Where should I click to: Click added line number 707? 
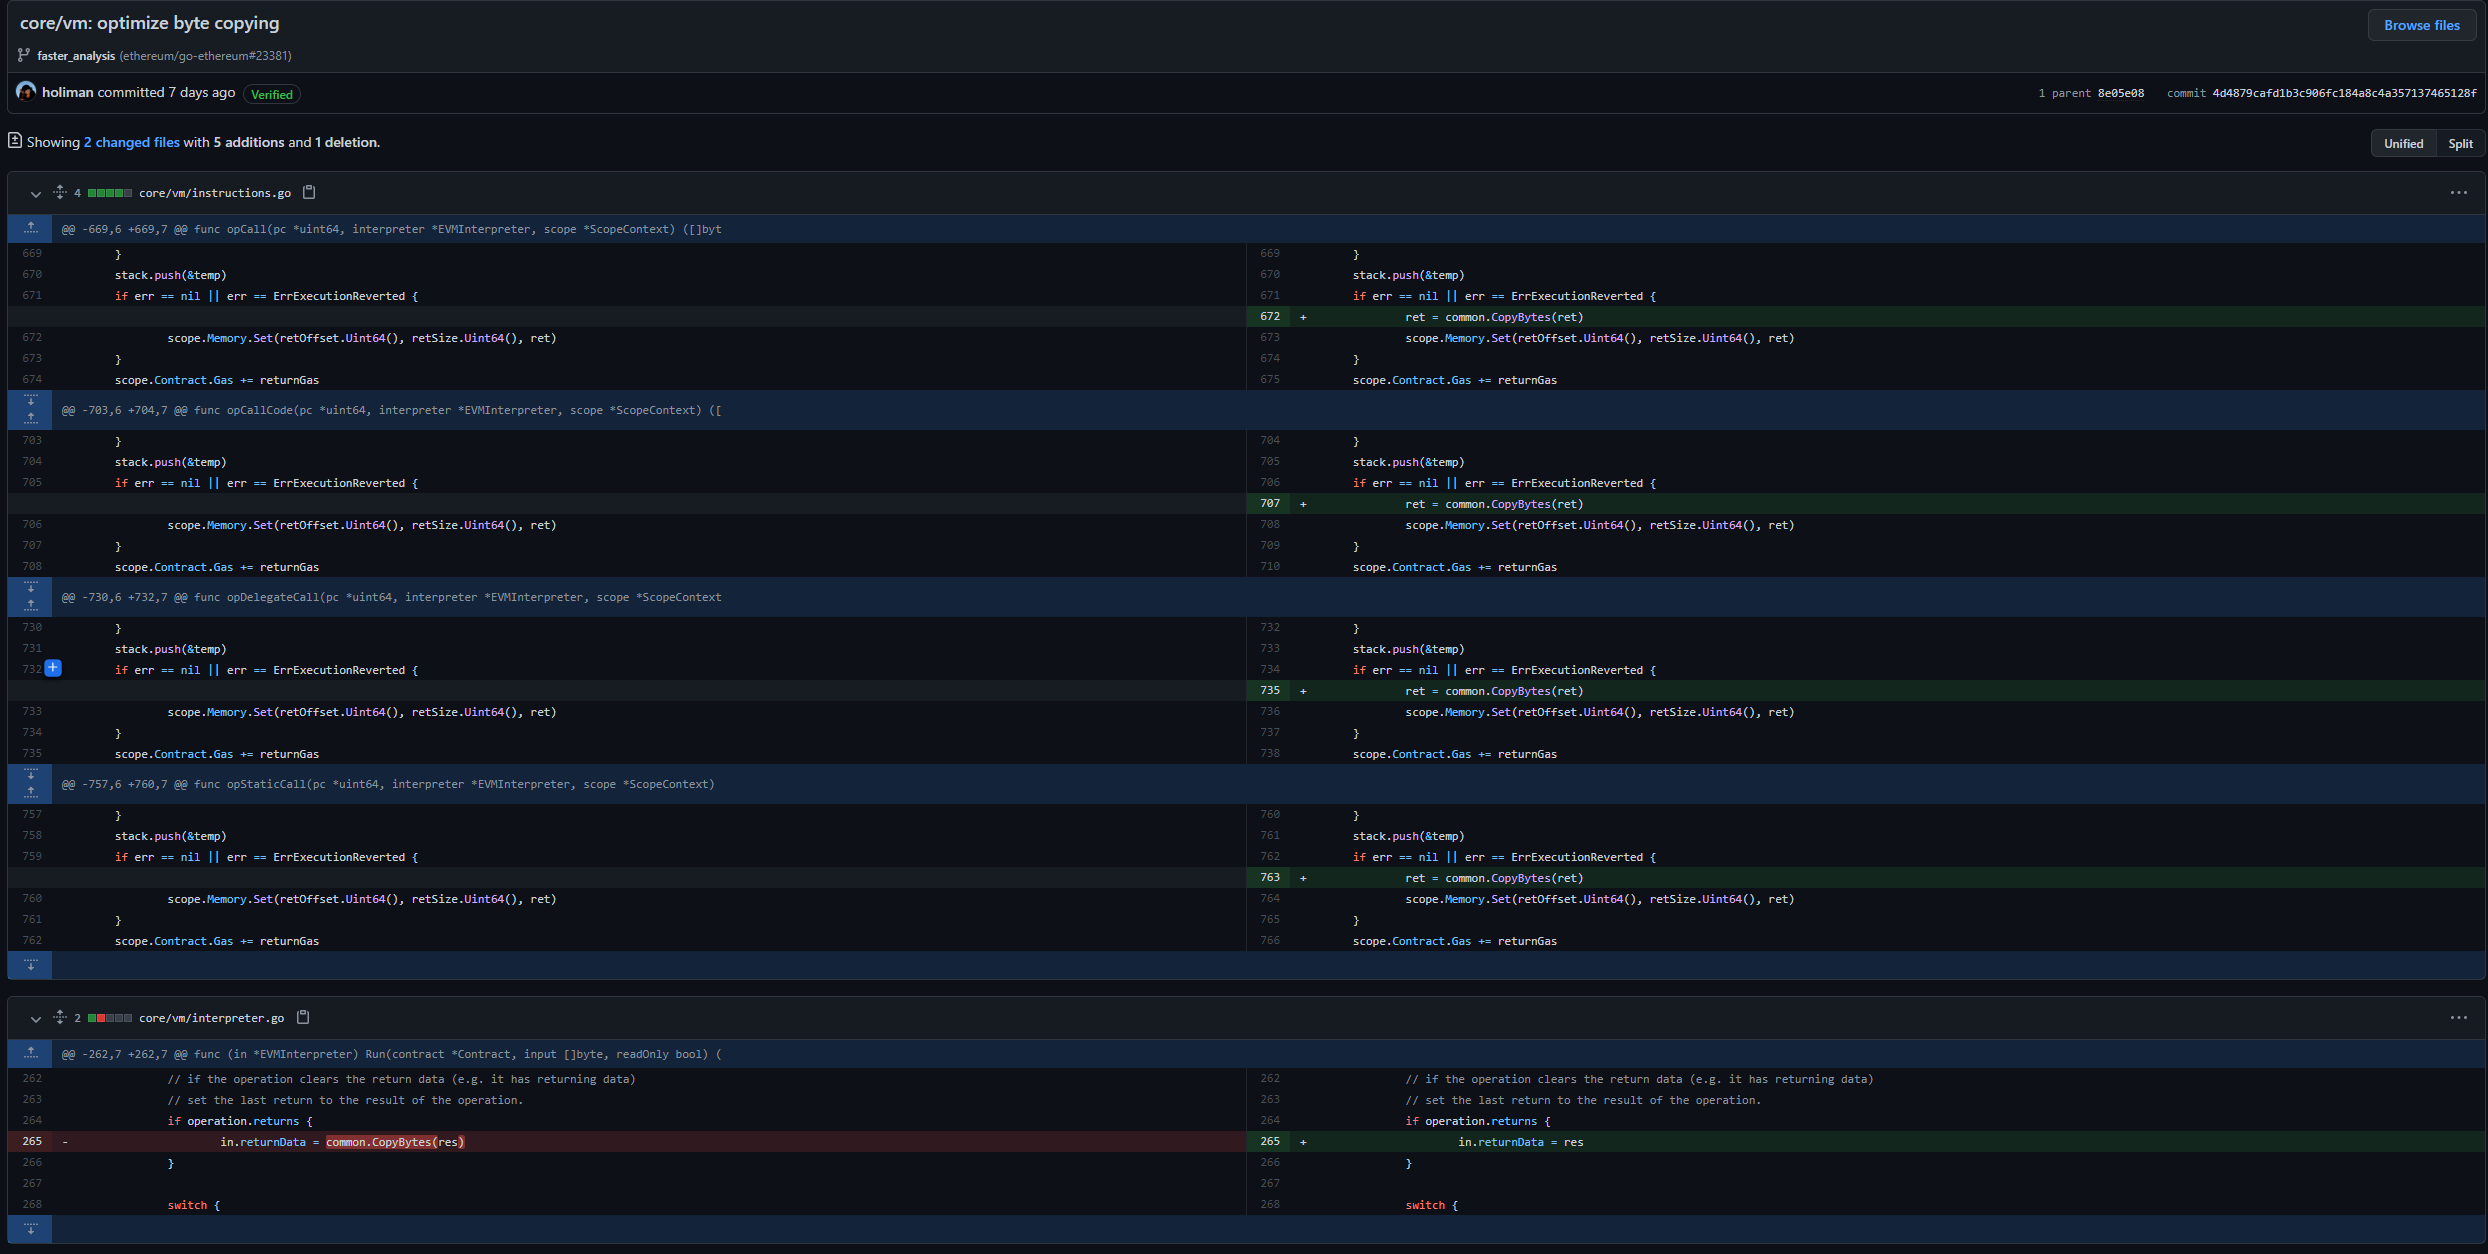click(x=1270, y=503)
